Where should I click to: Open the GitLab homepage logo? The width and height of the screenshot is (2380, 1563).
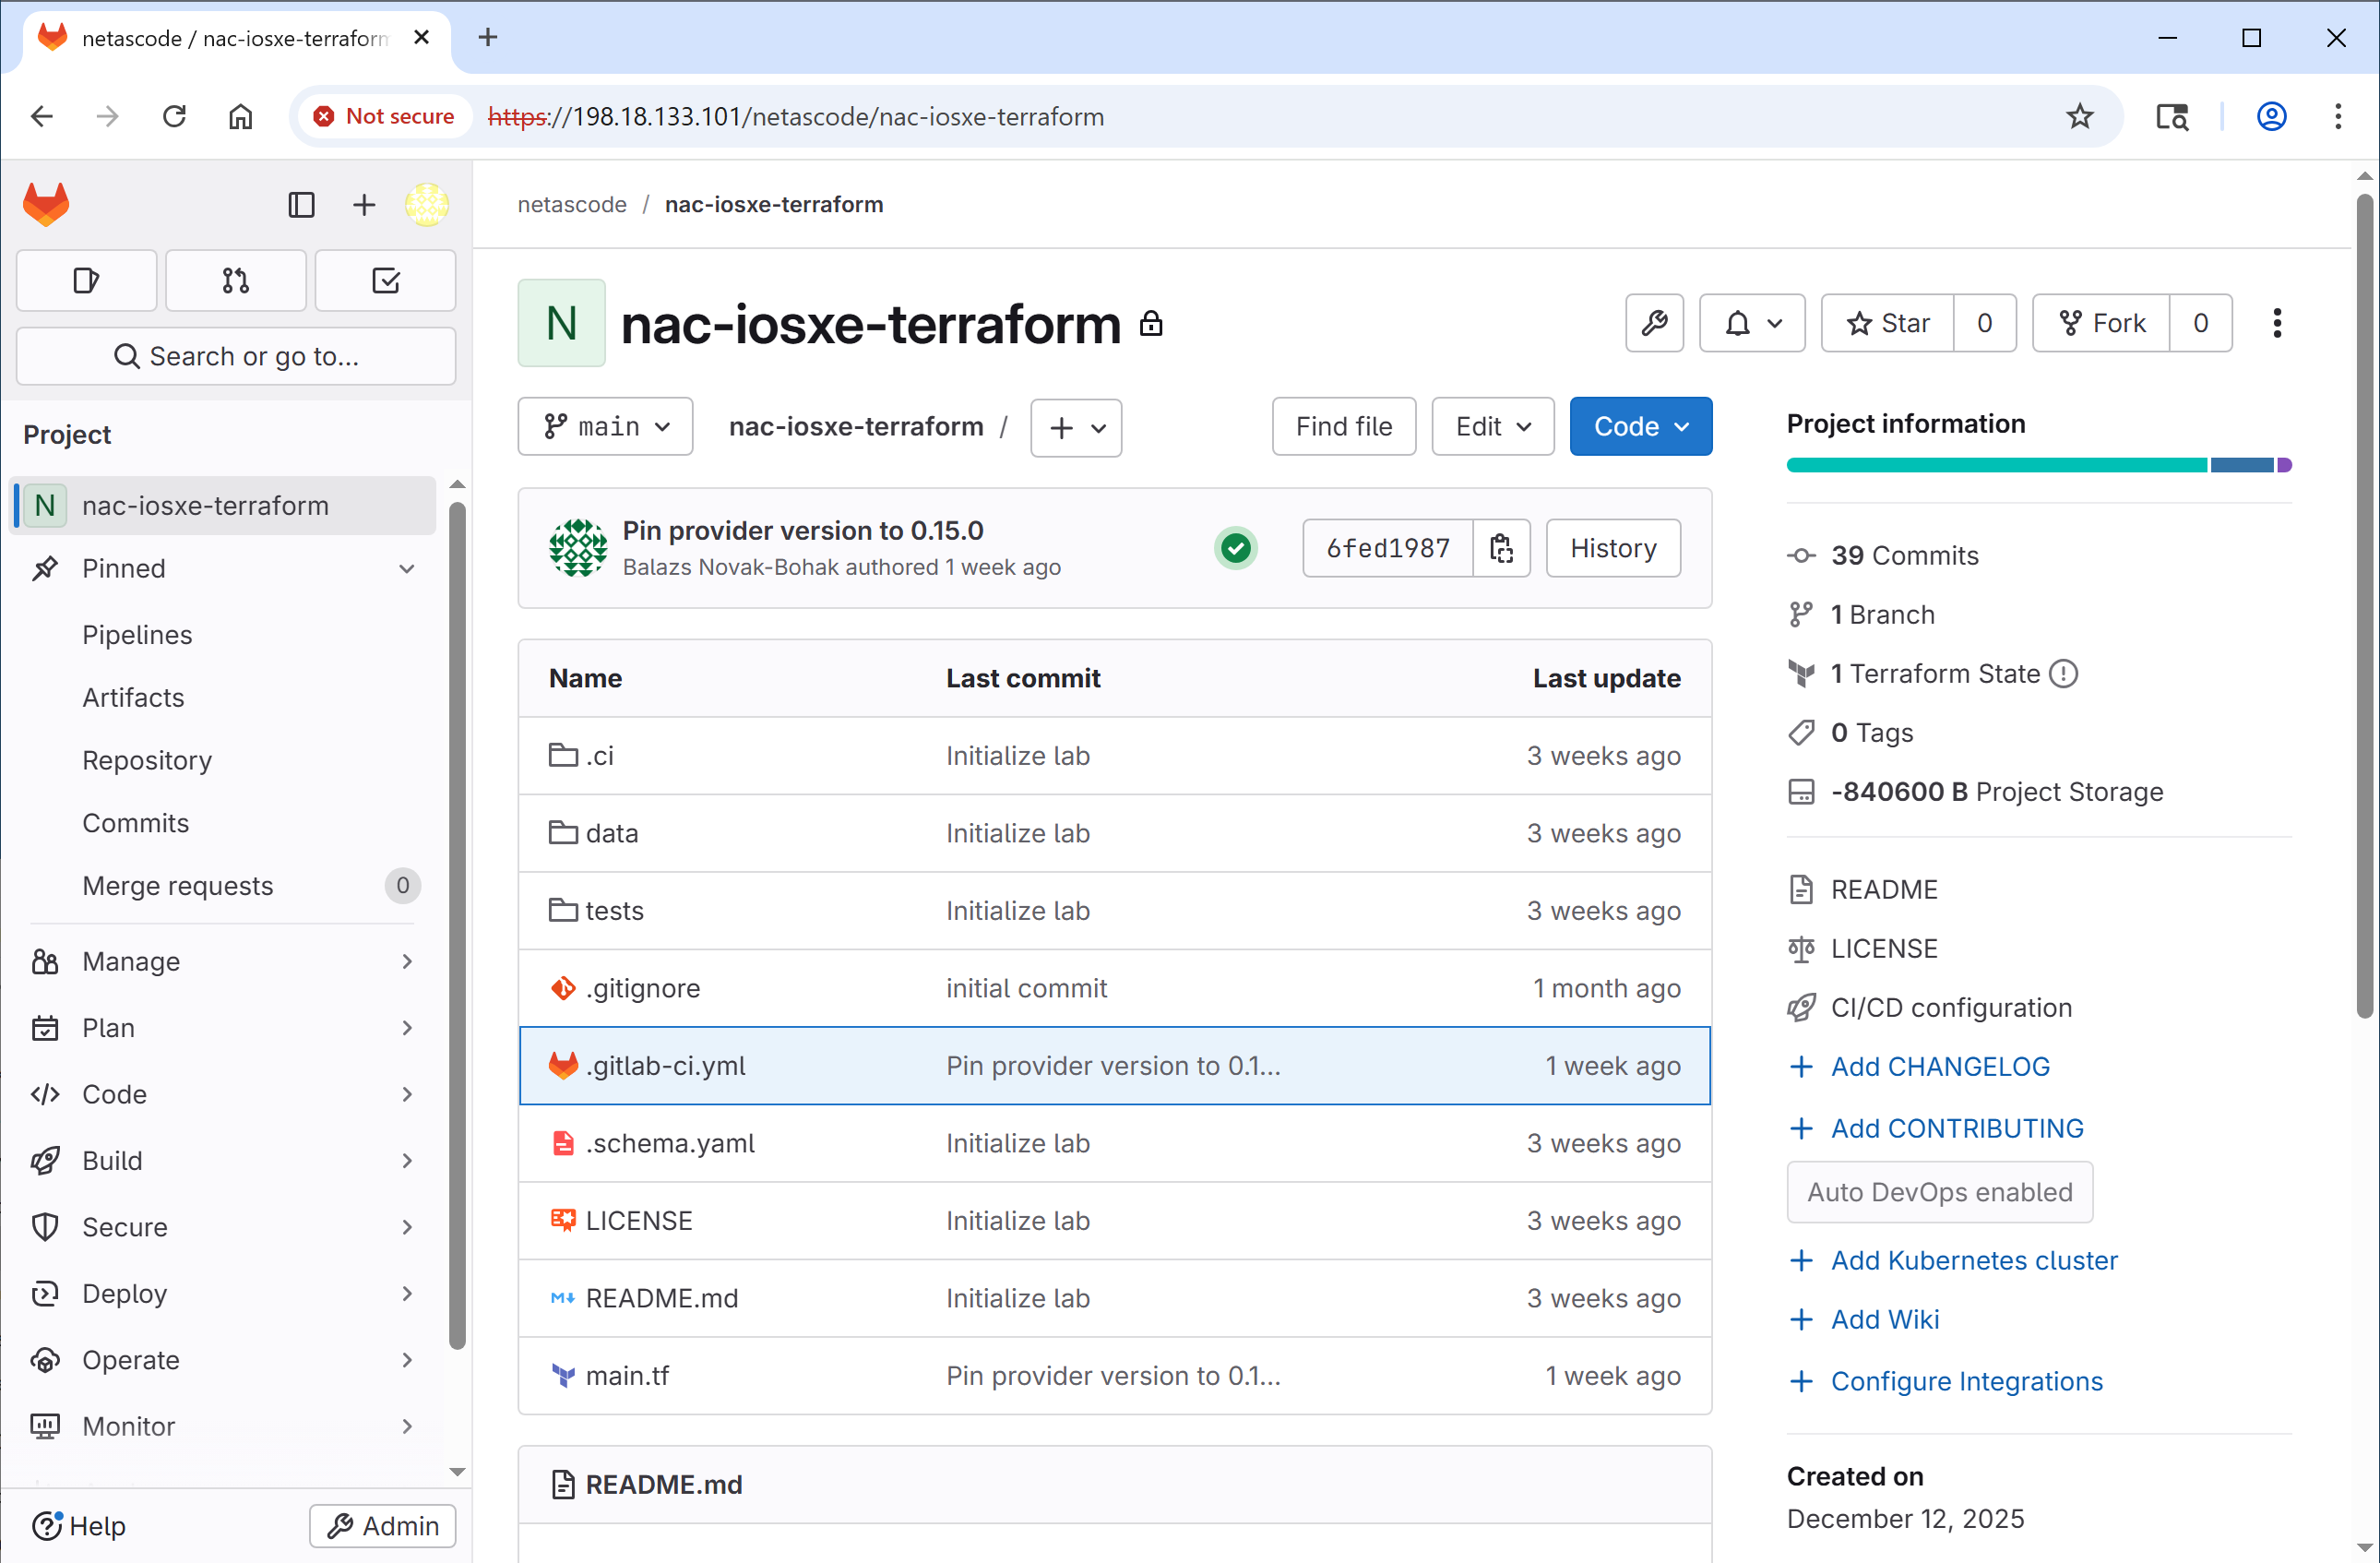(x=46, y=204)
